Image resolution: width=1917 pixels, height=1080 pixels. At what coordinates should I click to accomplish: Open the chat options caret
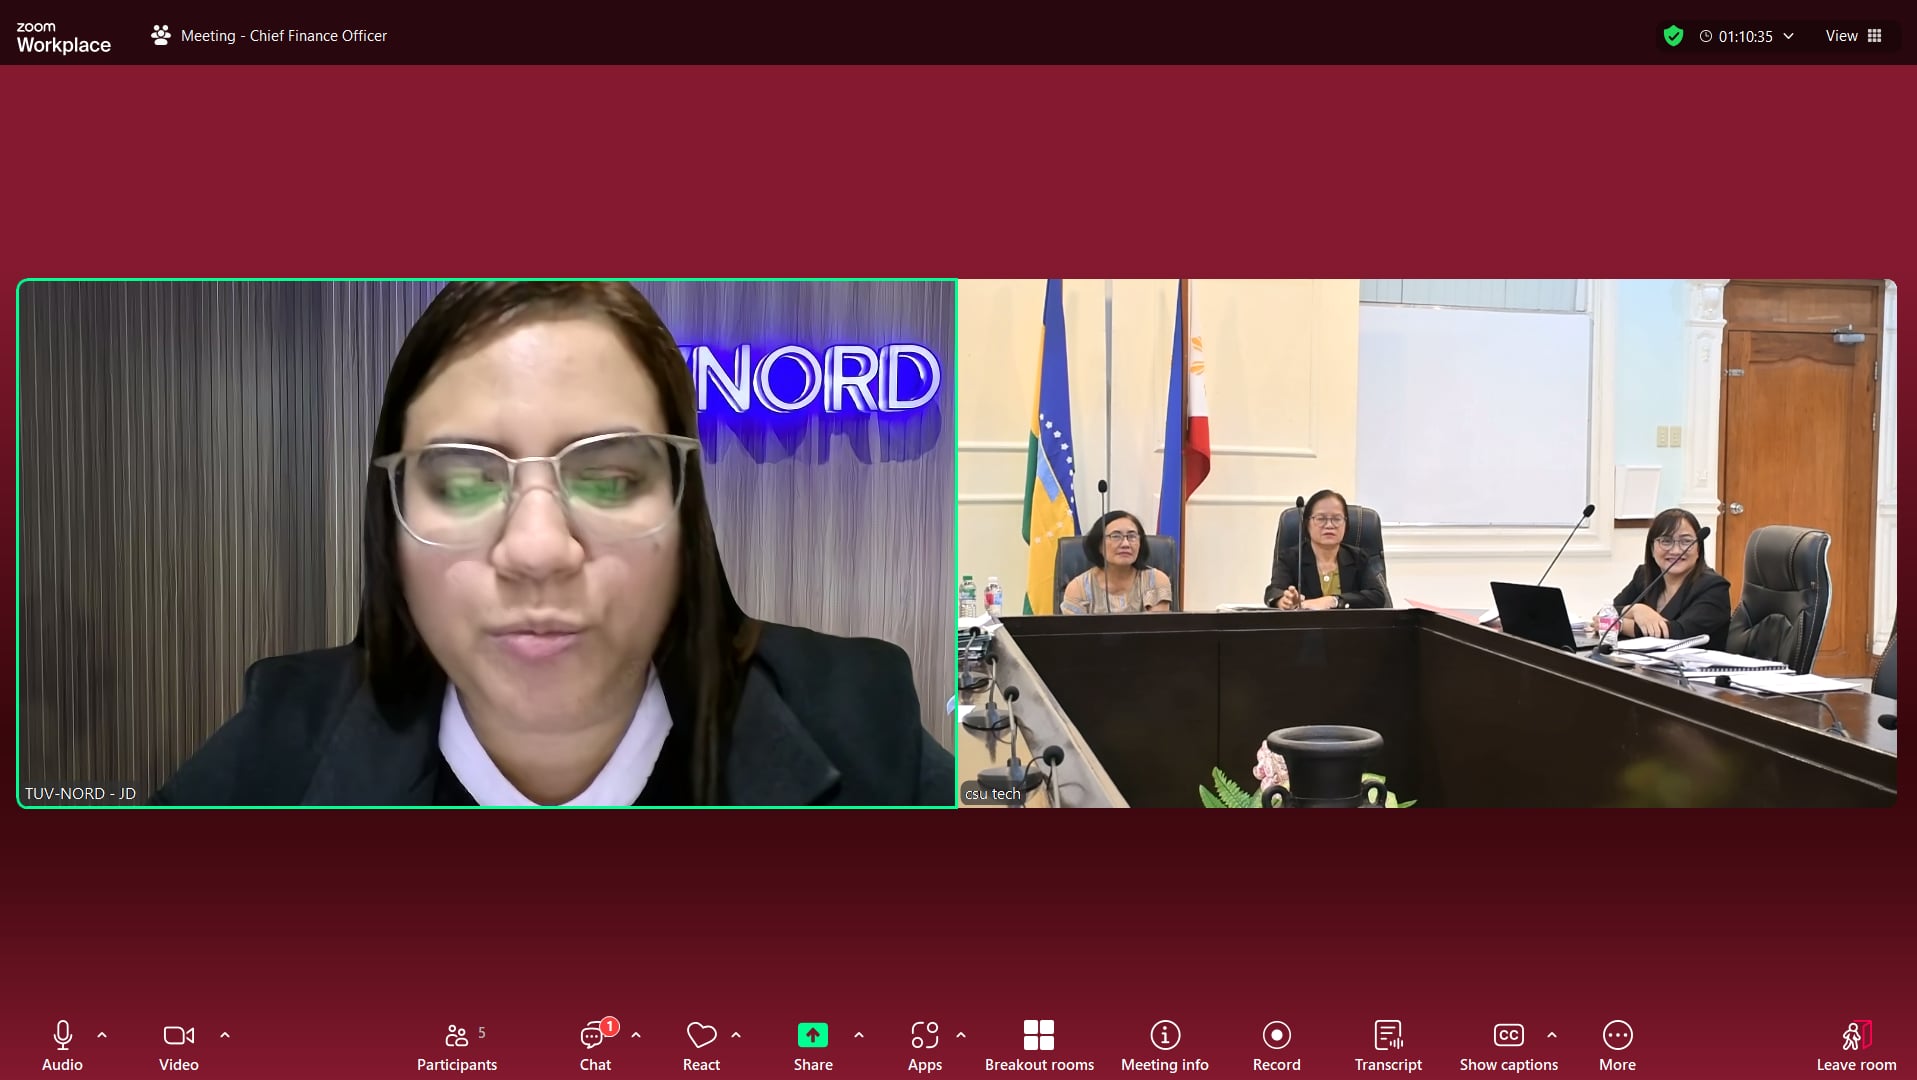[636, 1035]
